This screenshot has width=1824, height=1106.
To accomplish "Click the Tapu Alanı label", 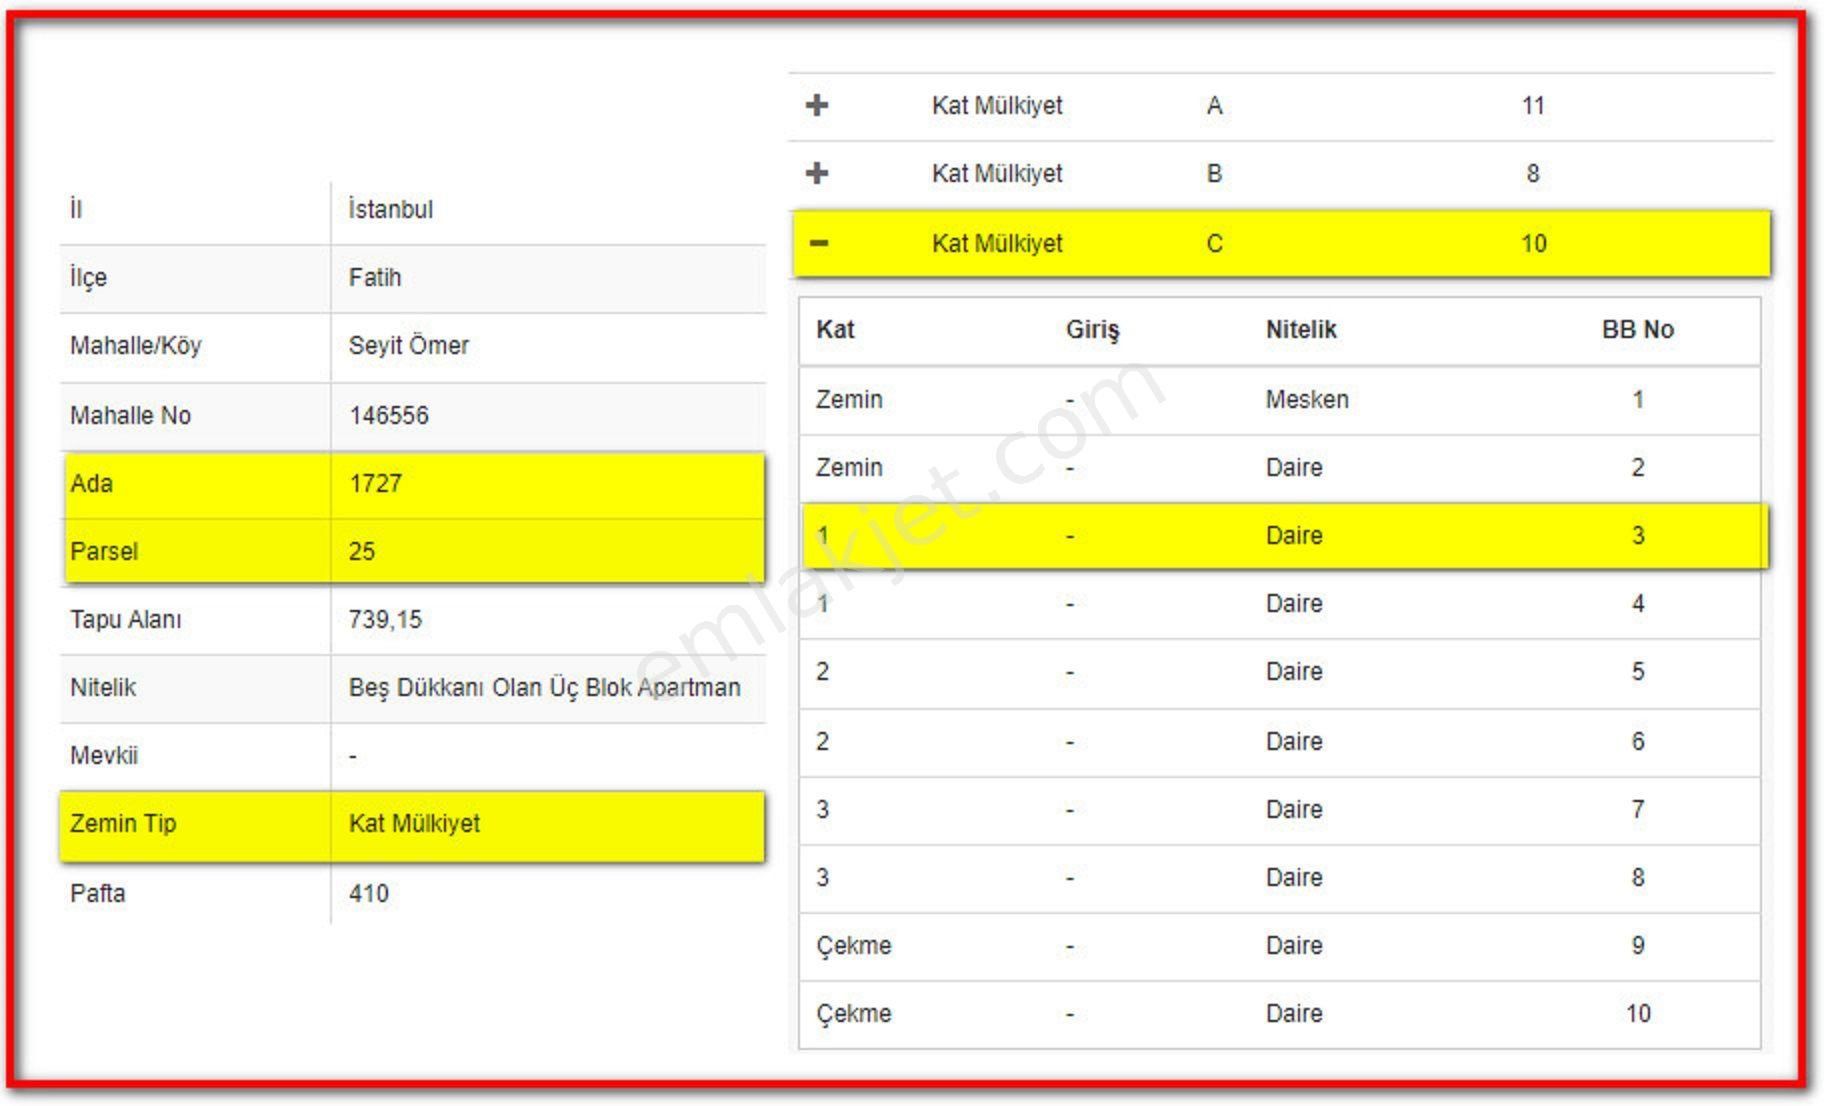I will coord(125,620).
